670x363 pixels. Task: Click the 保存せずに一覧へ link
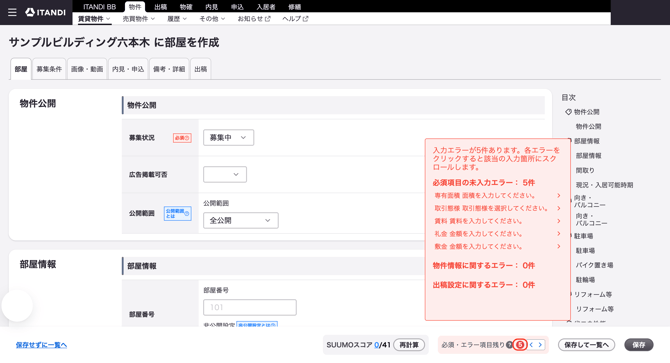click(x=41, y=345)
